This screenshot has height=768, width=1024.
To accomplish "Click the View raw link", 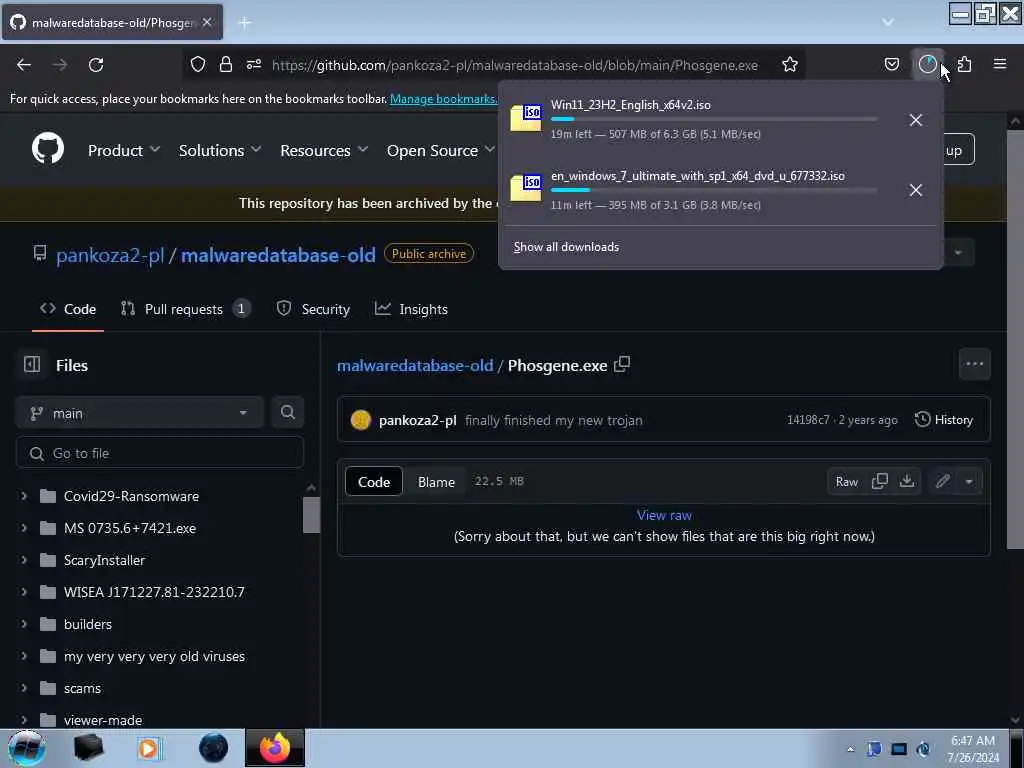I will (x=664, y=515).
